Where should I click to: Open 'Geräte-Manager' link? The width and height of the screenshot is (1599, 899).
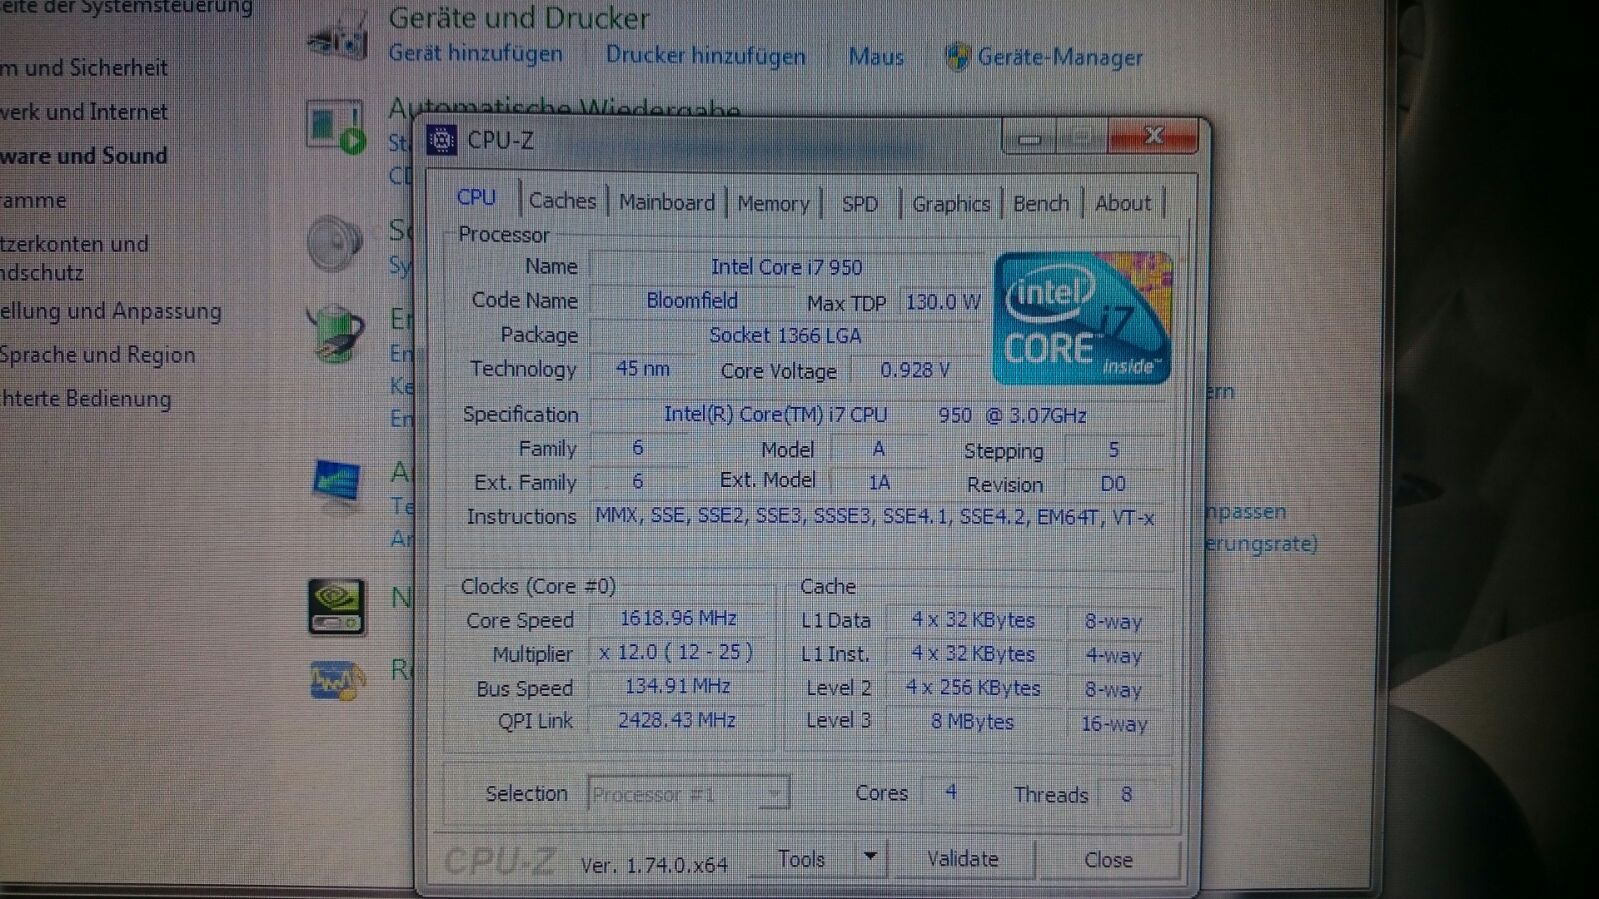pos(1060,58)
